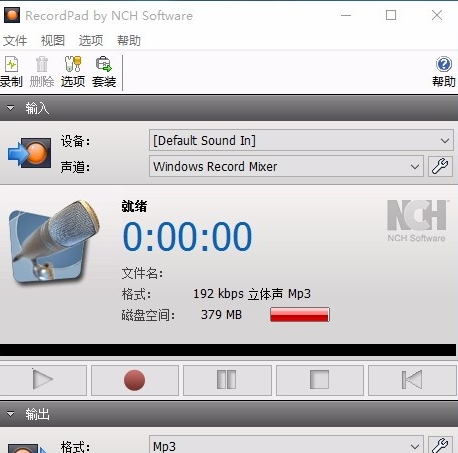Open the 设备 Default Sound In dropdown
This screenshot has height=453, width=458.
(x=301, y=140)
